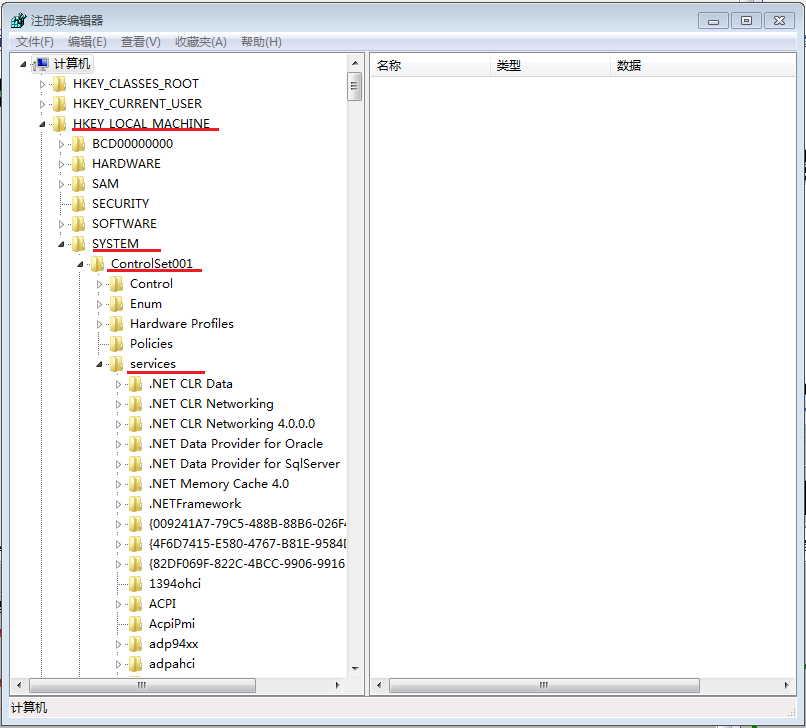Click the .NETFramework folder icon
The height and width of the screenshot is (728, 806).
tap(136, 504)
